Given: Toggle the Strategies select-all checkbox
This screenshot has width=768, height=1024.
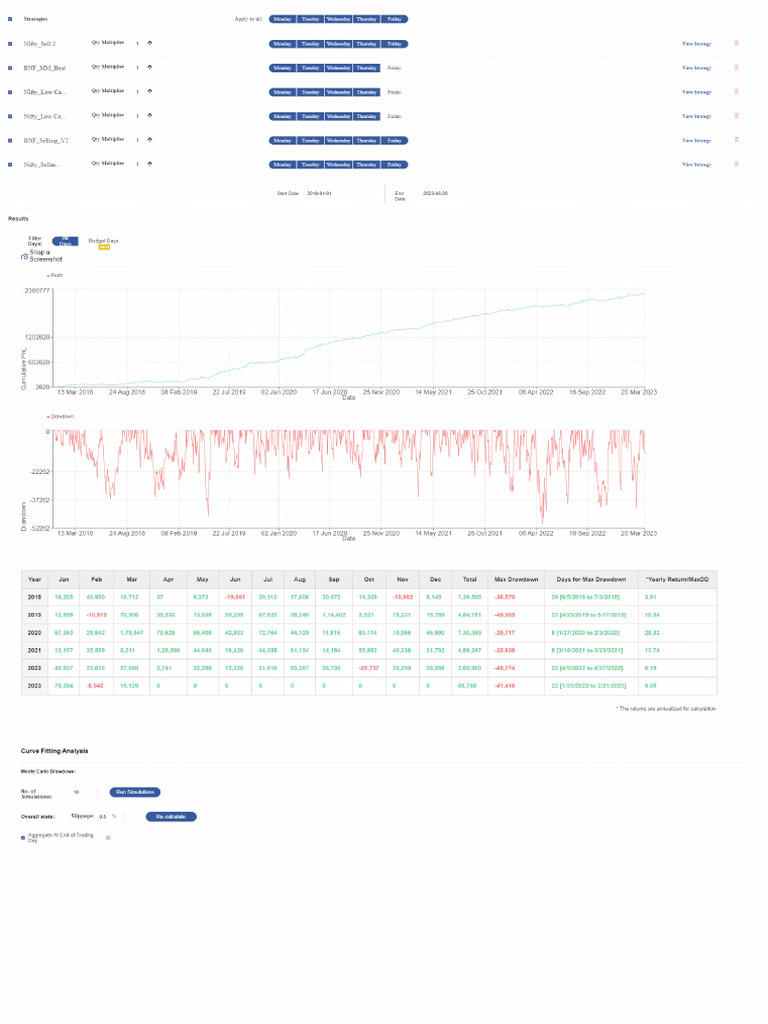Looking at the screenshot, I should click(x=10, y=19).
